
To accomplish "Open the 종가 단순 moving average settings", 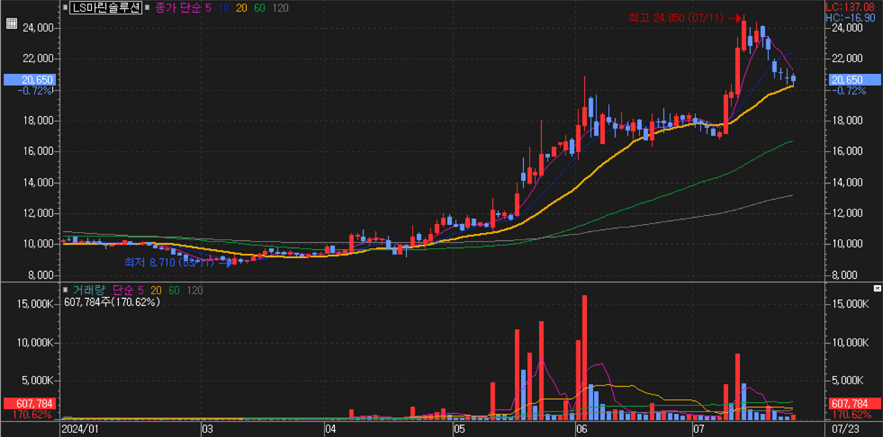I will pos(178,7).
